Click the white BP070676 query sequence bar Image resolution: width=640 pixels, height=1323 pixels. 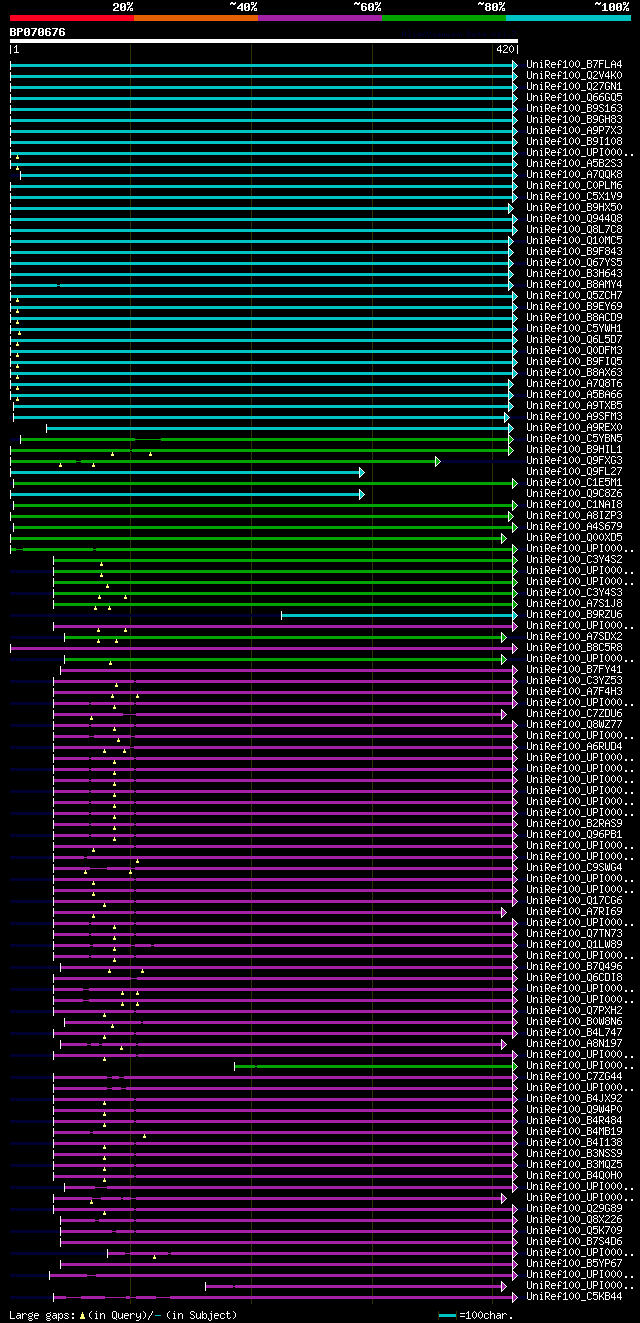[x=263, y=41]
